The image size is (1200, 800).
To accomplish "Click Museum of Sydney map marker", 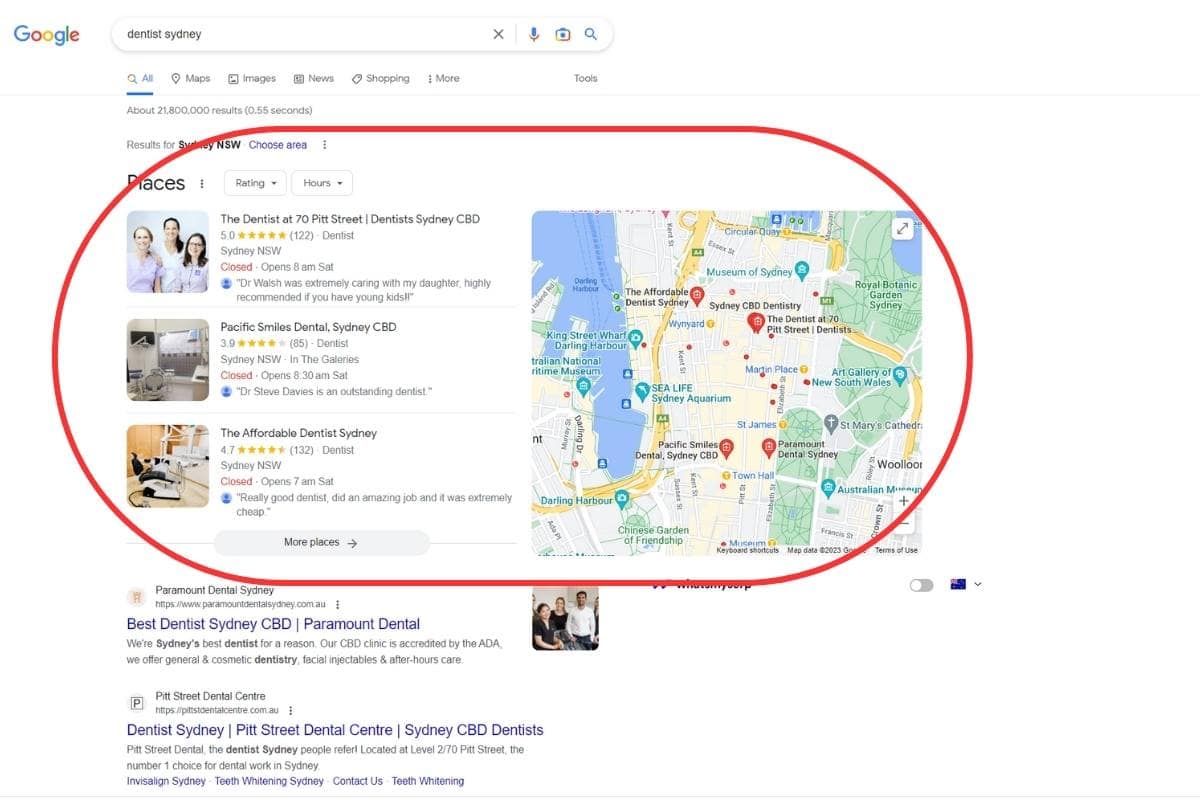I will click(x=801, y=271).
